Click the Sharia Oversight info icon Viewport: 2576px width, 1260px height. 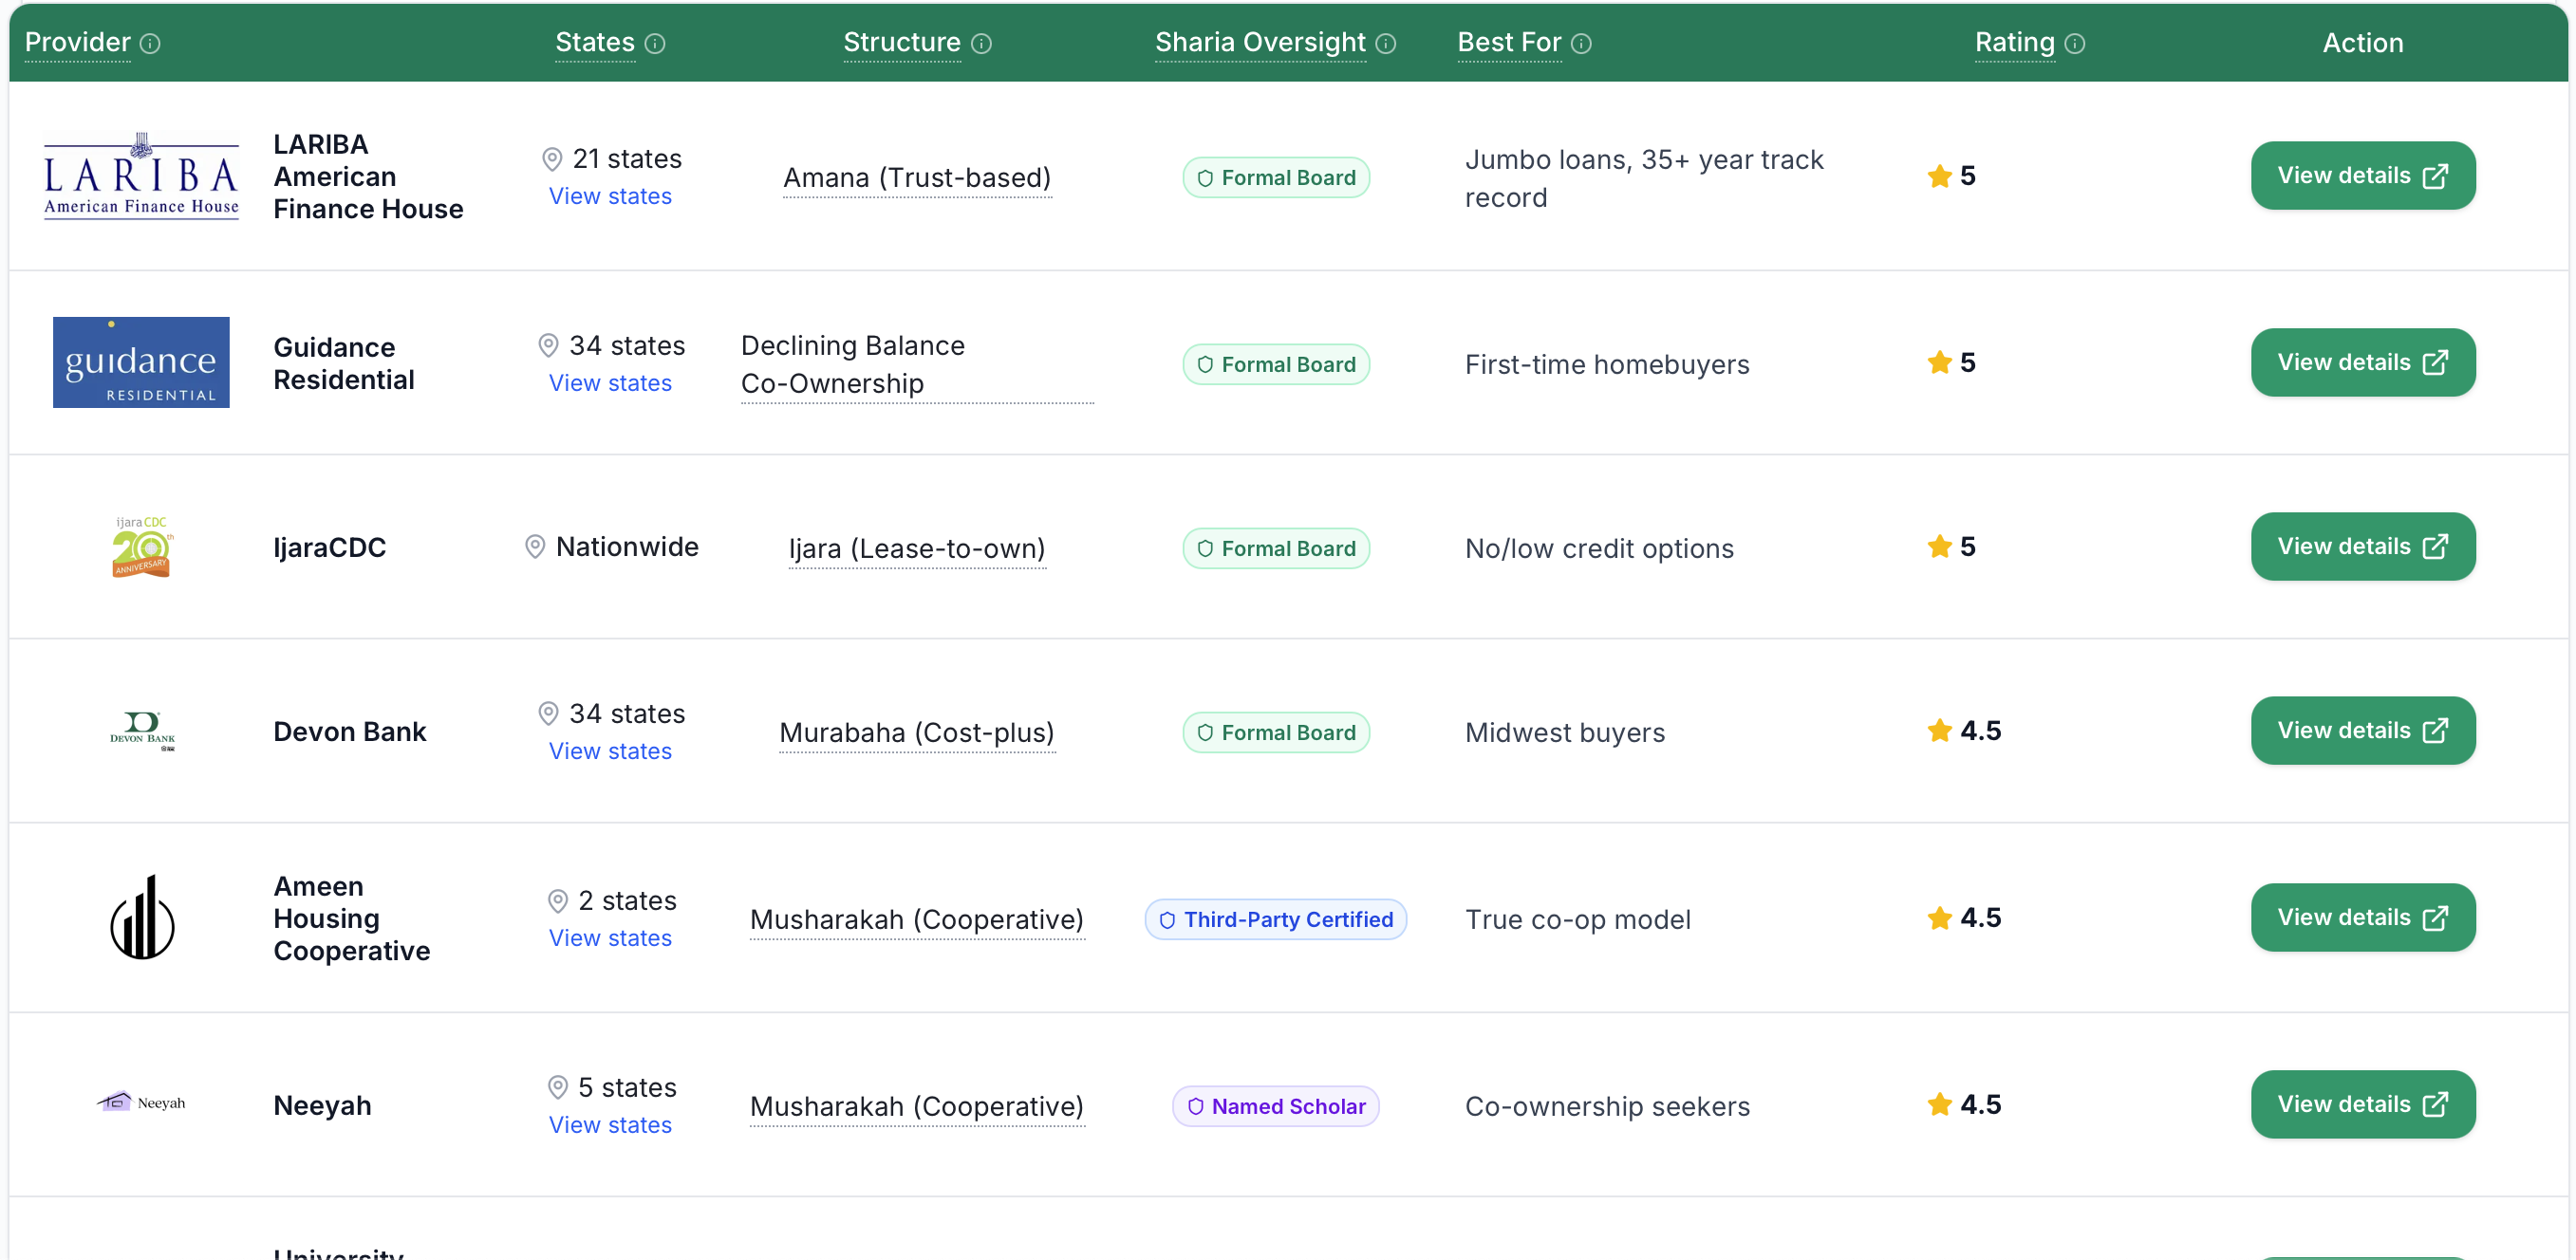pos(1387,43)
